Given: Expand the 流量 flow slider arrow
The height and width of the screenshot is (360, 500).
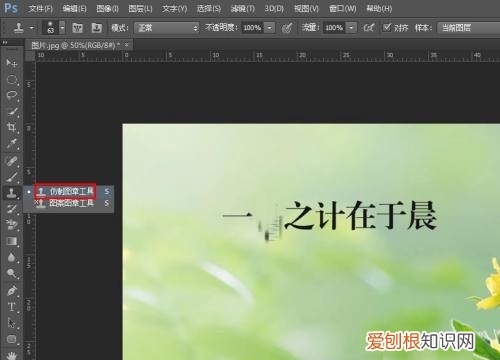Looking at the screenshot, I should [x=351, y=28].
